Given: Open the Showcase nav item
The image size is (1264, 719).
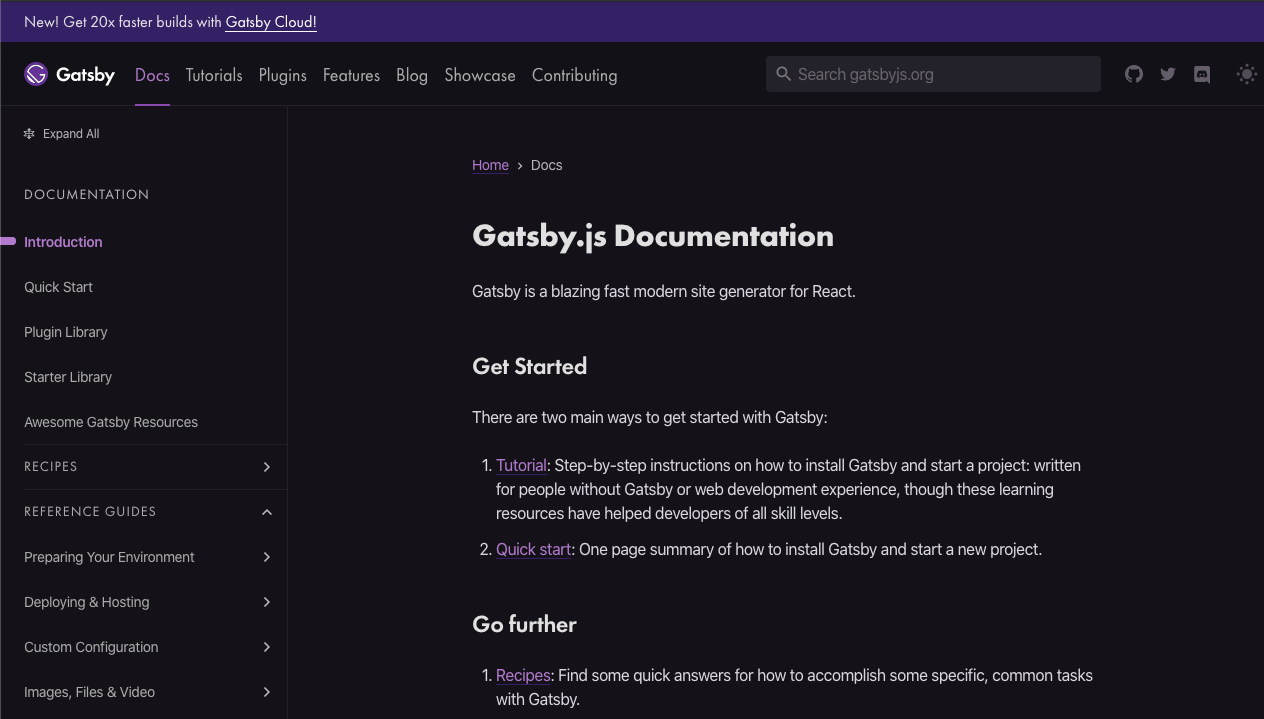Looking at the screenshot, I should pos(480,75).
